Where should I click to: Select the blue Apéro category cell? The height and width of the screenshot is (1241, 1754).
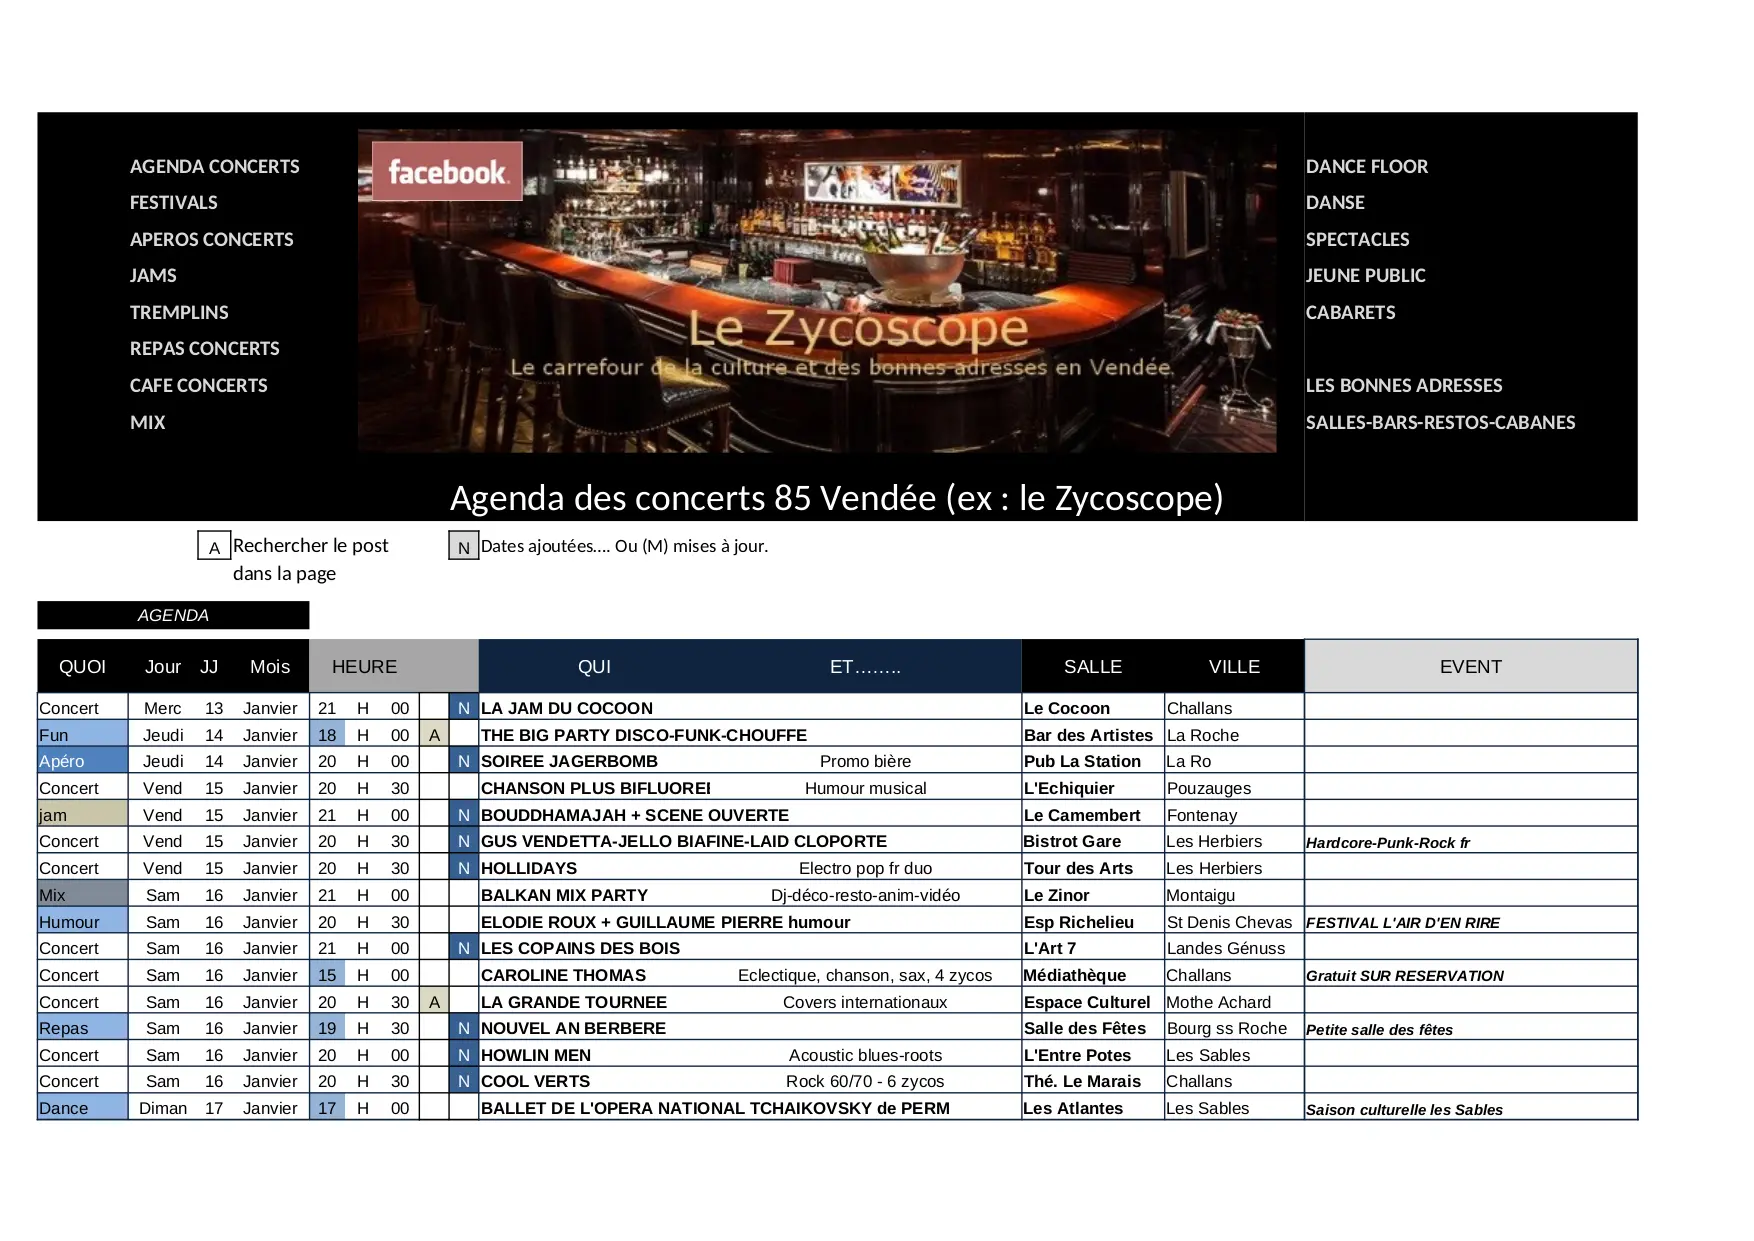pyautogui.click(x=82, y=761)
